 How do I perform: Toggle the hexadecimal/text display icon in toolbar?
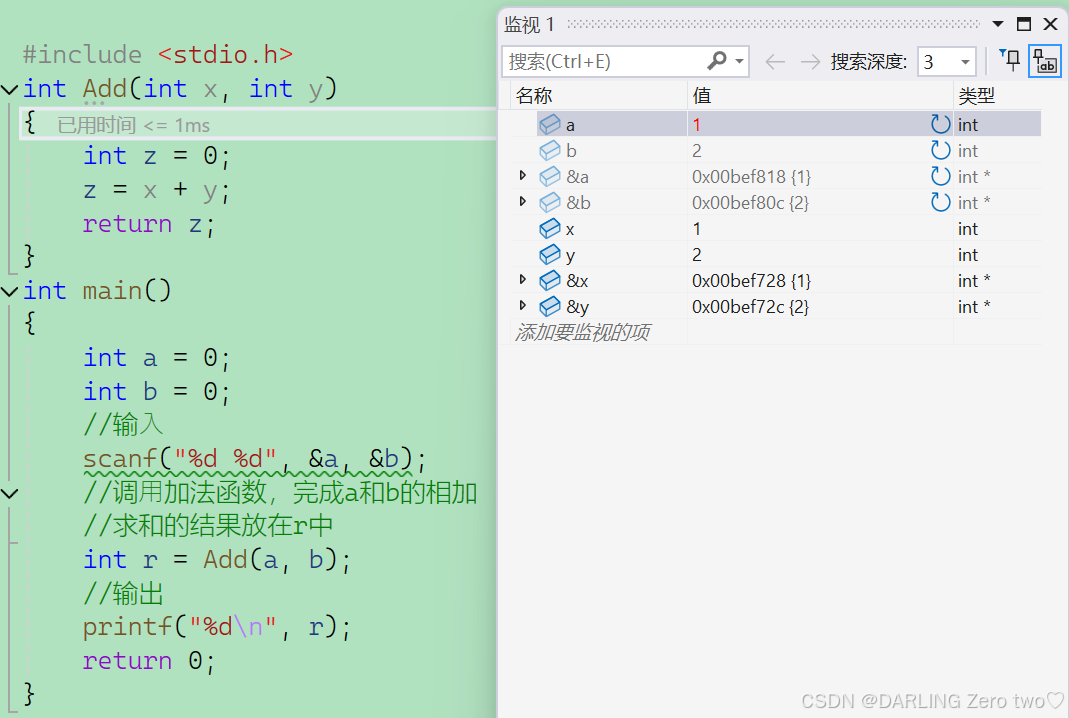(1044, 61)
